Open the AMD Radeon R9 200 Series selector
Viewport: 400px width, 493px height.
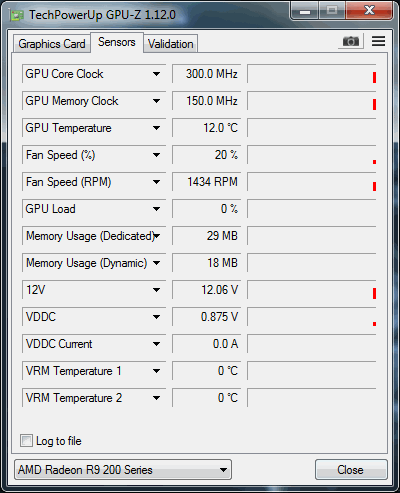tap(123, 470)
